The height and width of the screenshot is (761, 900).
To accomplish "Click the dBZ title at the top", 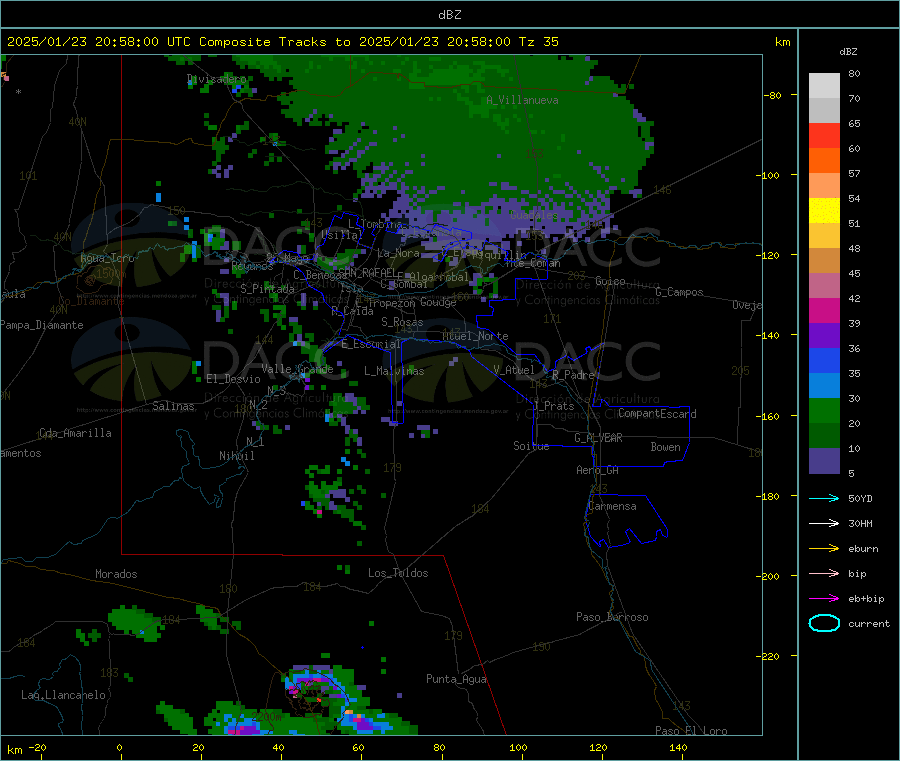I will pyautogui.click(x=449, y=15).
